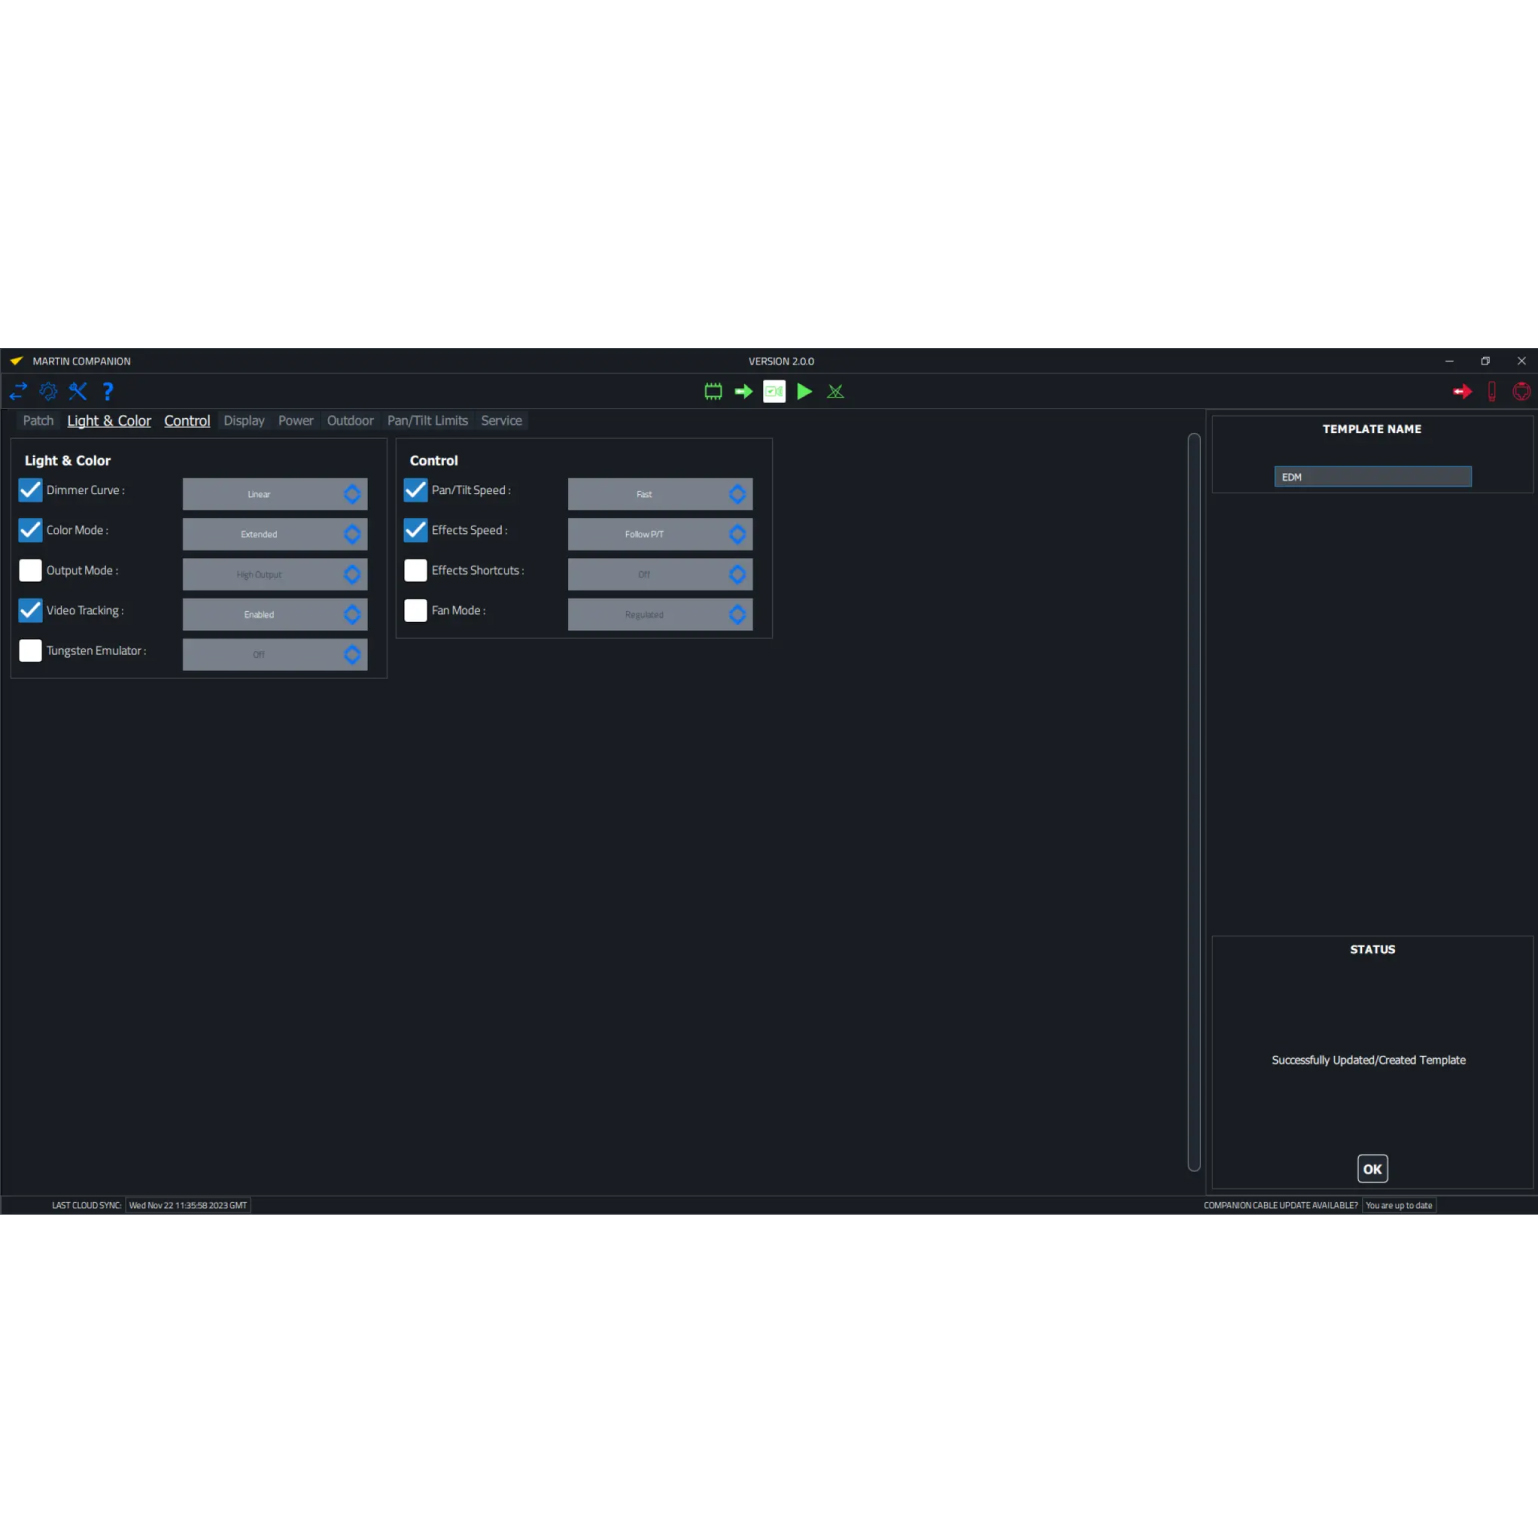Open help via the question mark icon
Screen dimensions: 1538x1536
[108, 391]
